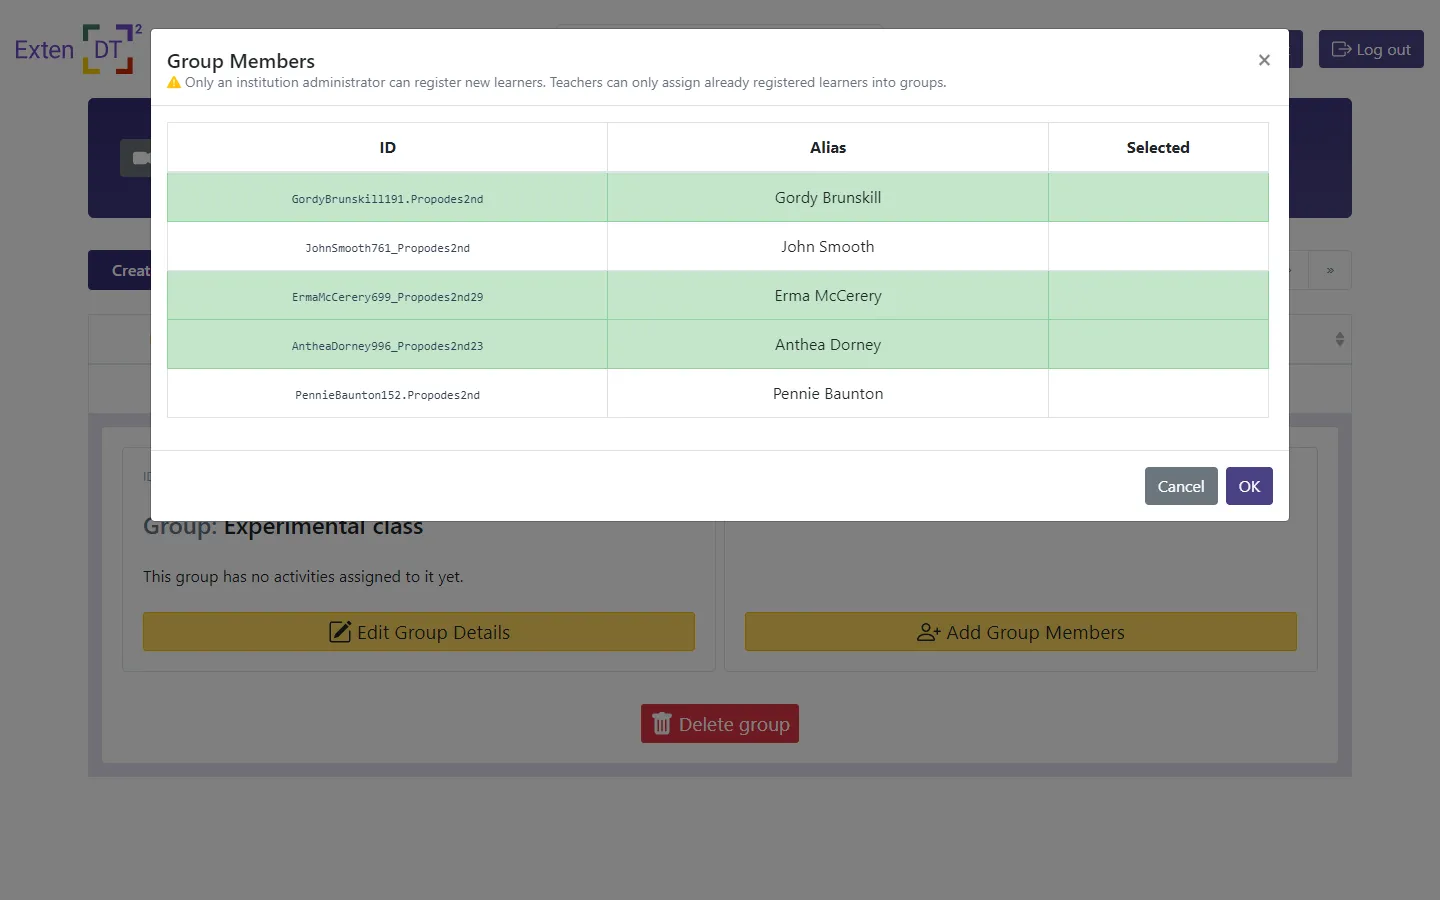Deselect the Gordy Brunskill alias row

tap(827, 198)
